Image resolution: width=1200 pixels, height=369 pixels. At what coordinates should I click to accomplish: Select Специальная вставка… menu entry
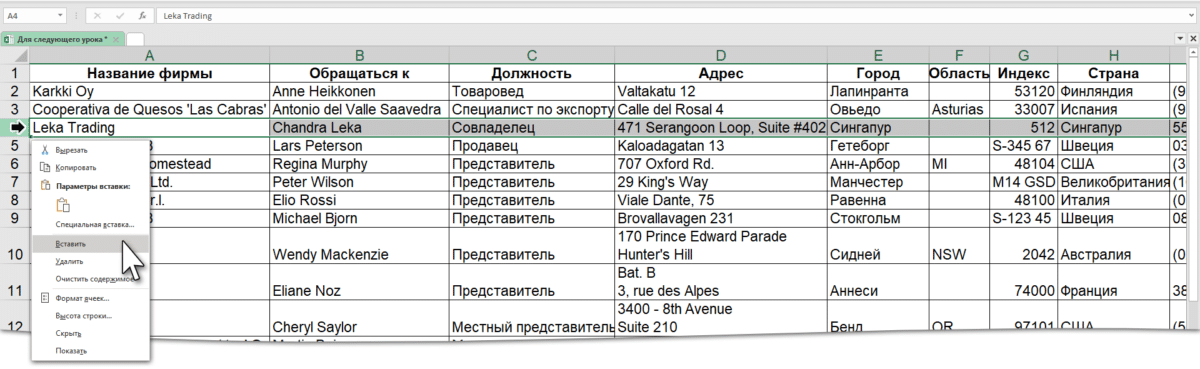(90, 225)
